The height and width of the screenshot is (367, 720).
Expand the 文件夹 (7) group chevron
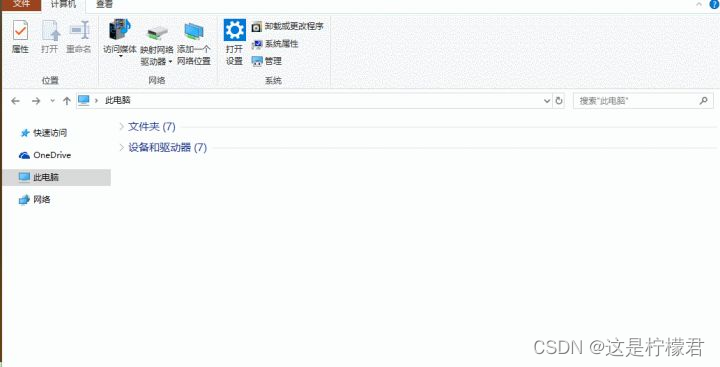tap(122, 126)
